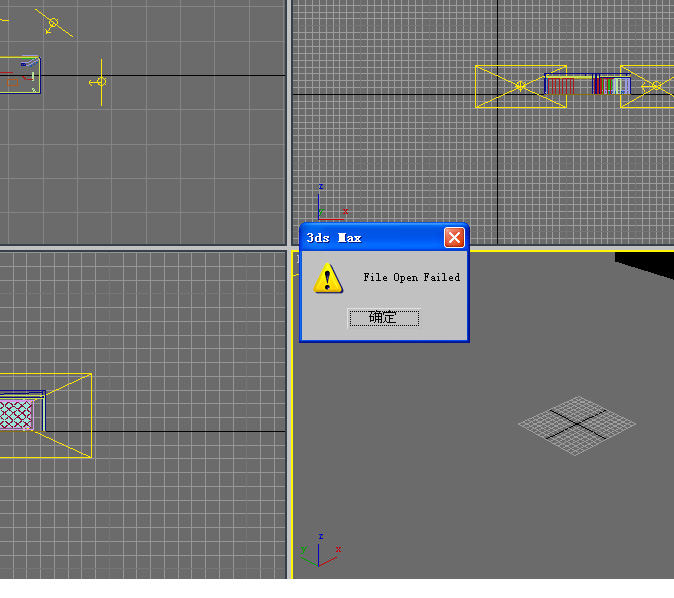Image resolution: width=674 pixels, height=598 pixels.
Task: Click the yellow warning icon in dialog
Action: click(x=328, y=278)
